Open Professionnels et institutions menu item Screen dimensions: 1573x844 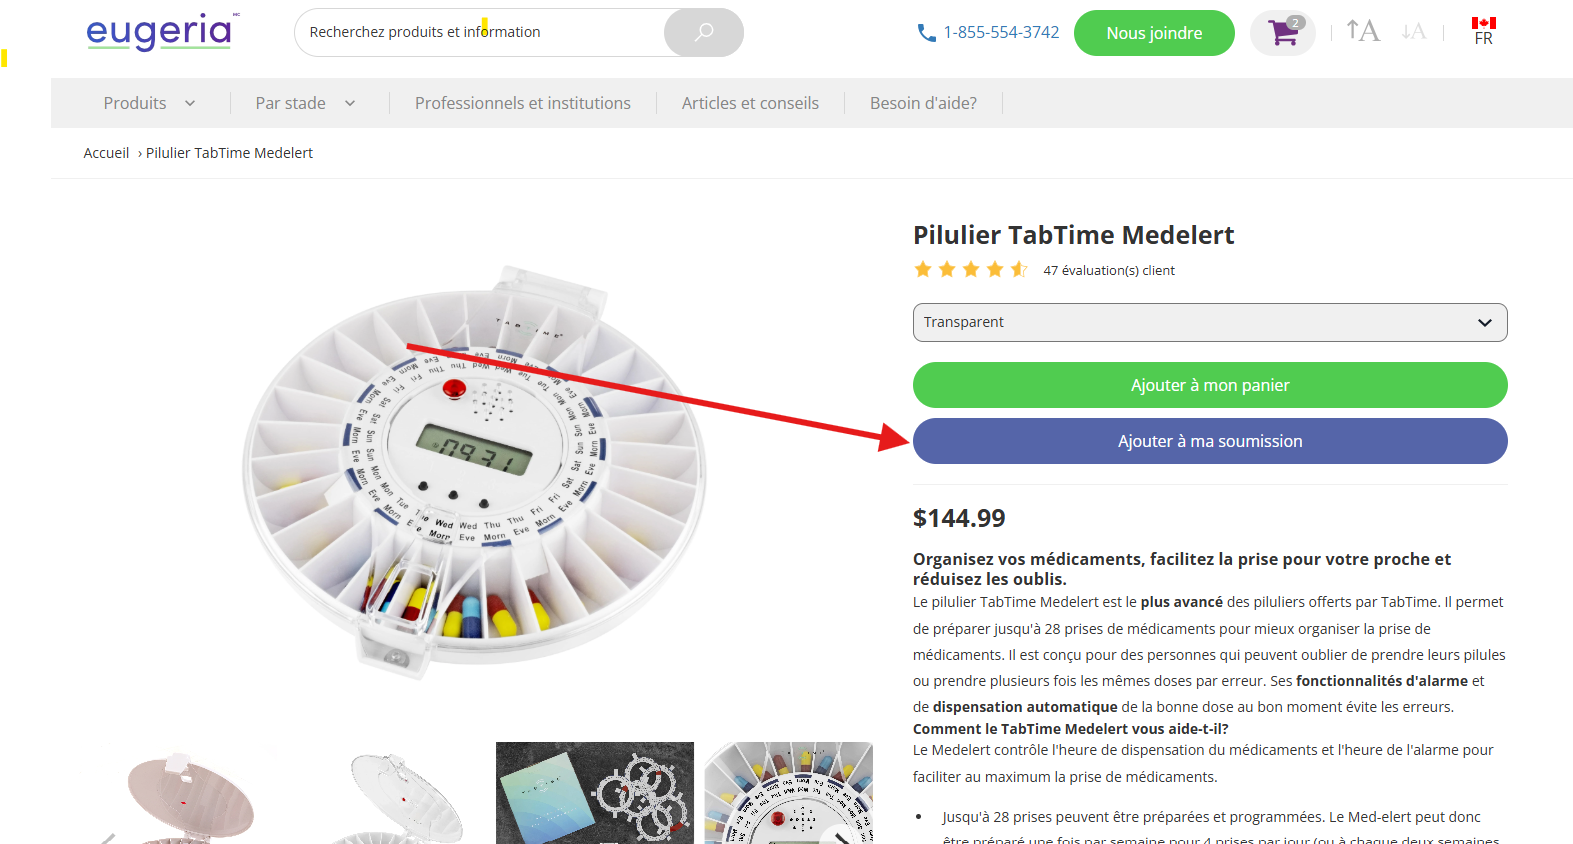point(522,103)
